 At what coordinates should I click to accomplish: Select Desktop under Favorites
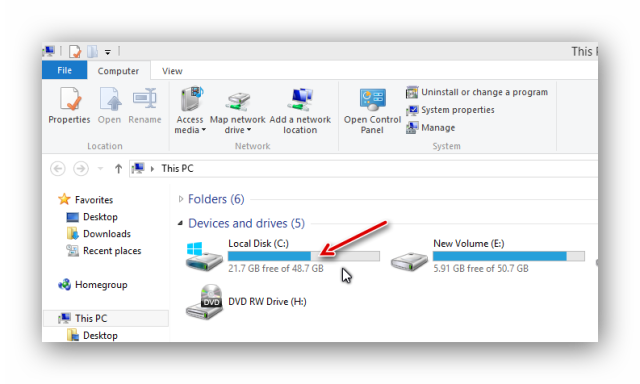point(100,217)
